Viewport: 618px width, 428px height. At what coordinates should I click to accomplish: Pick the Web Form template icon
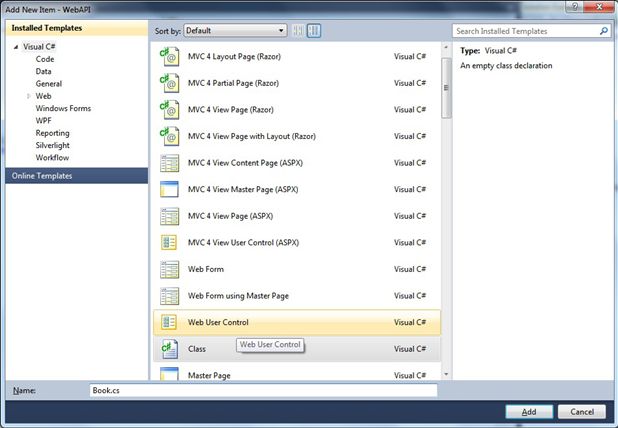(x=169, y=269)
